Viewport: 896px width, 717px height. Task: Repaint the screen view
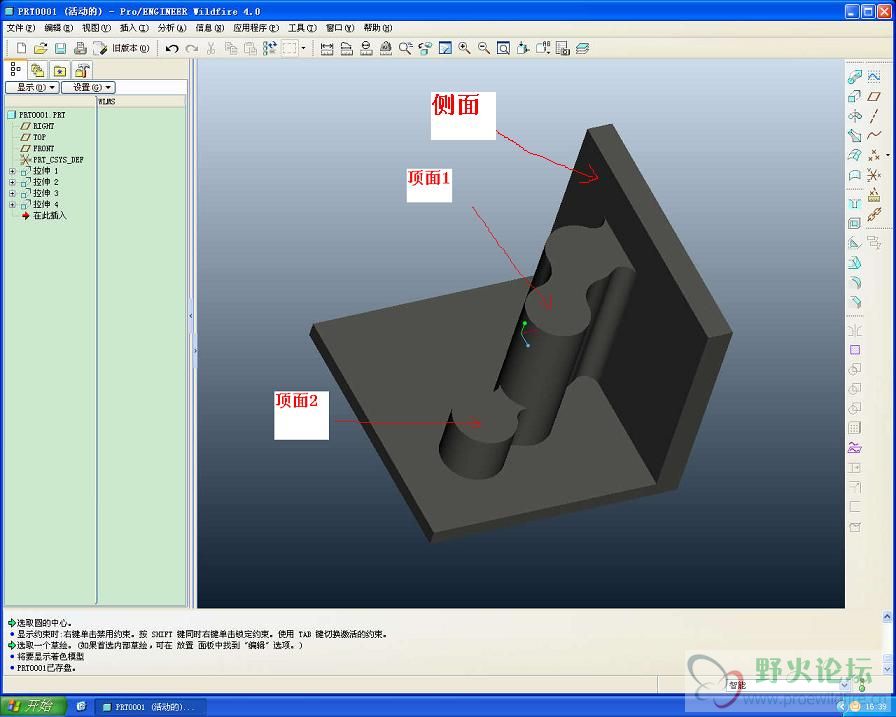point(445,49)
